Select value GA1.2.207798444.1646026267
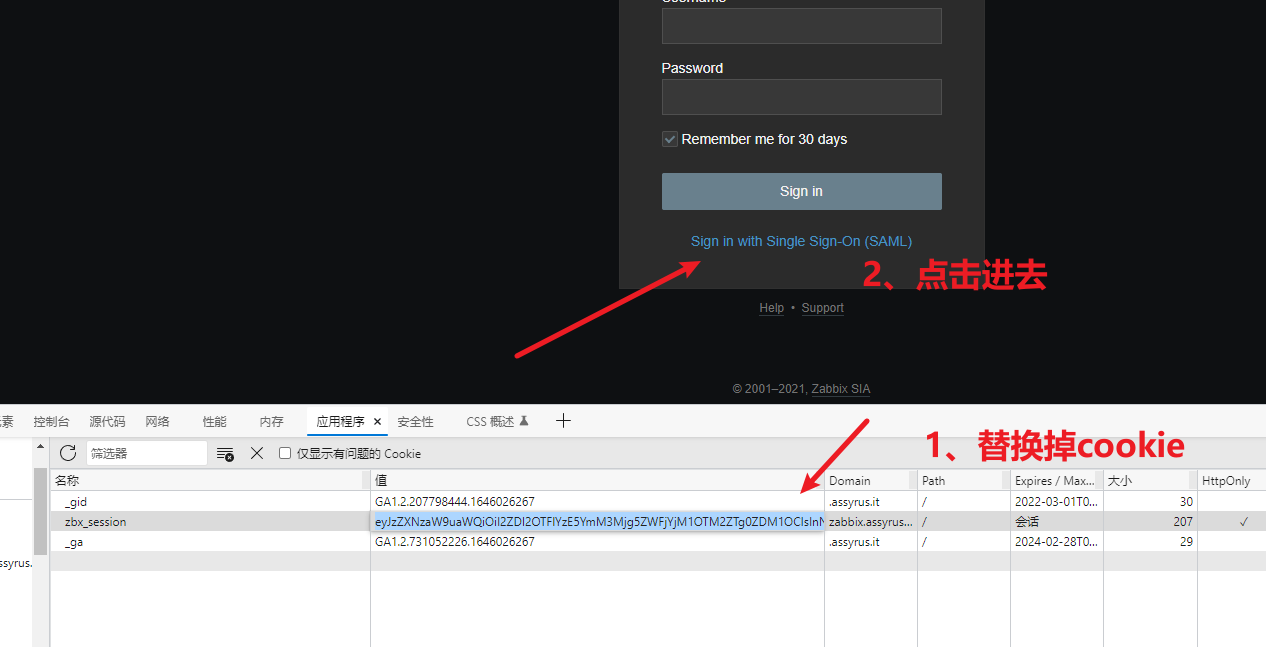The width and height of the screenshot is (1266, 647). 455,502
